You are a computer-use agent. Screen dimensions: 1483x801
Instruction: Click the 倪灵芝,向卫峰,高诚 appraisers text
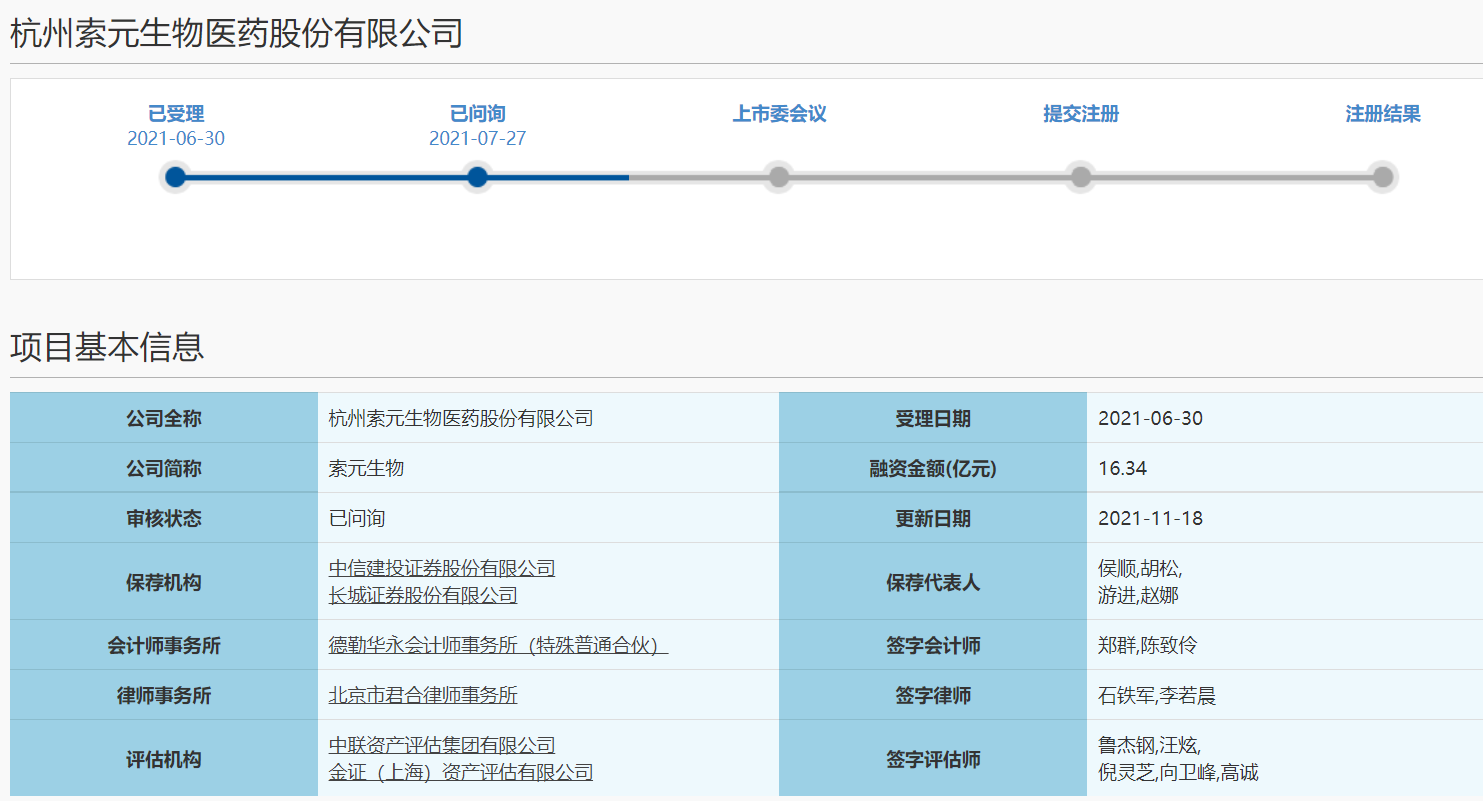point(1178,773)
